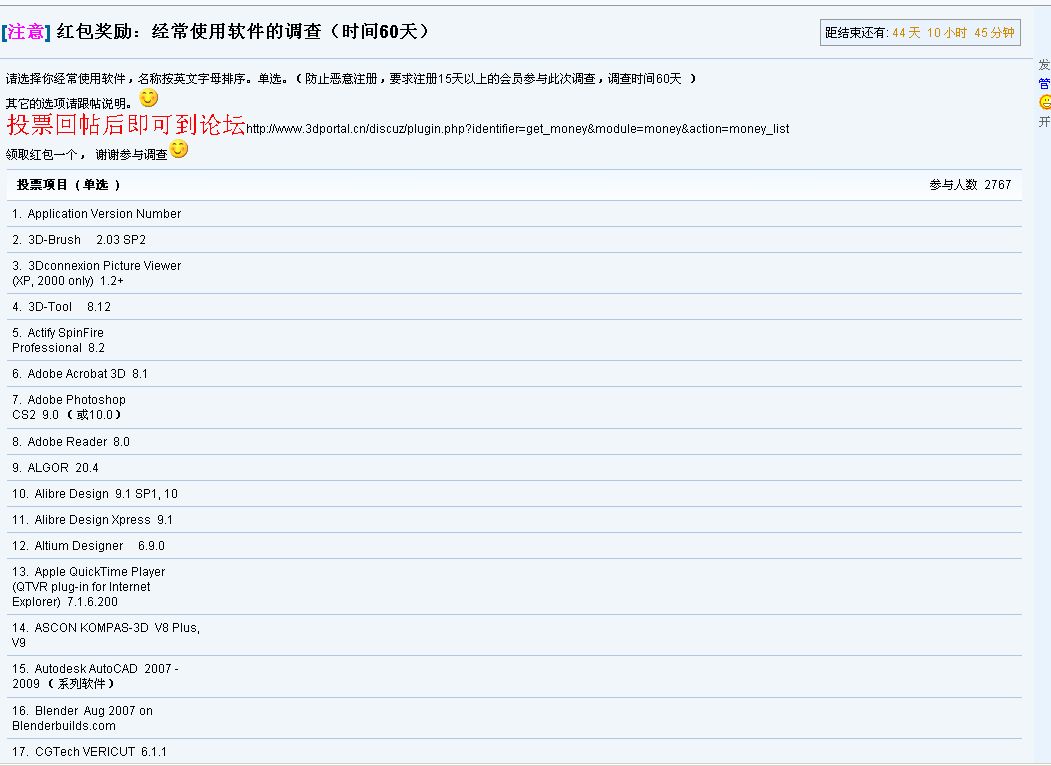
Task: Select option 7 Adobe Photoshop CS2 9.0
Action: coord(69,407)
